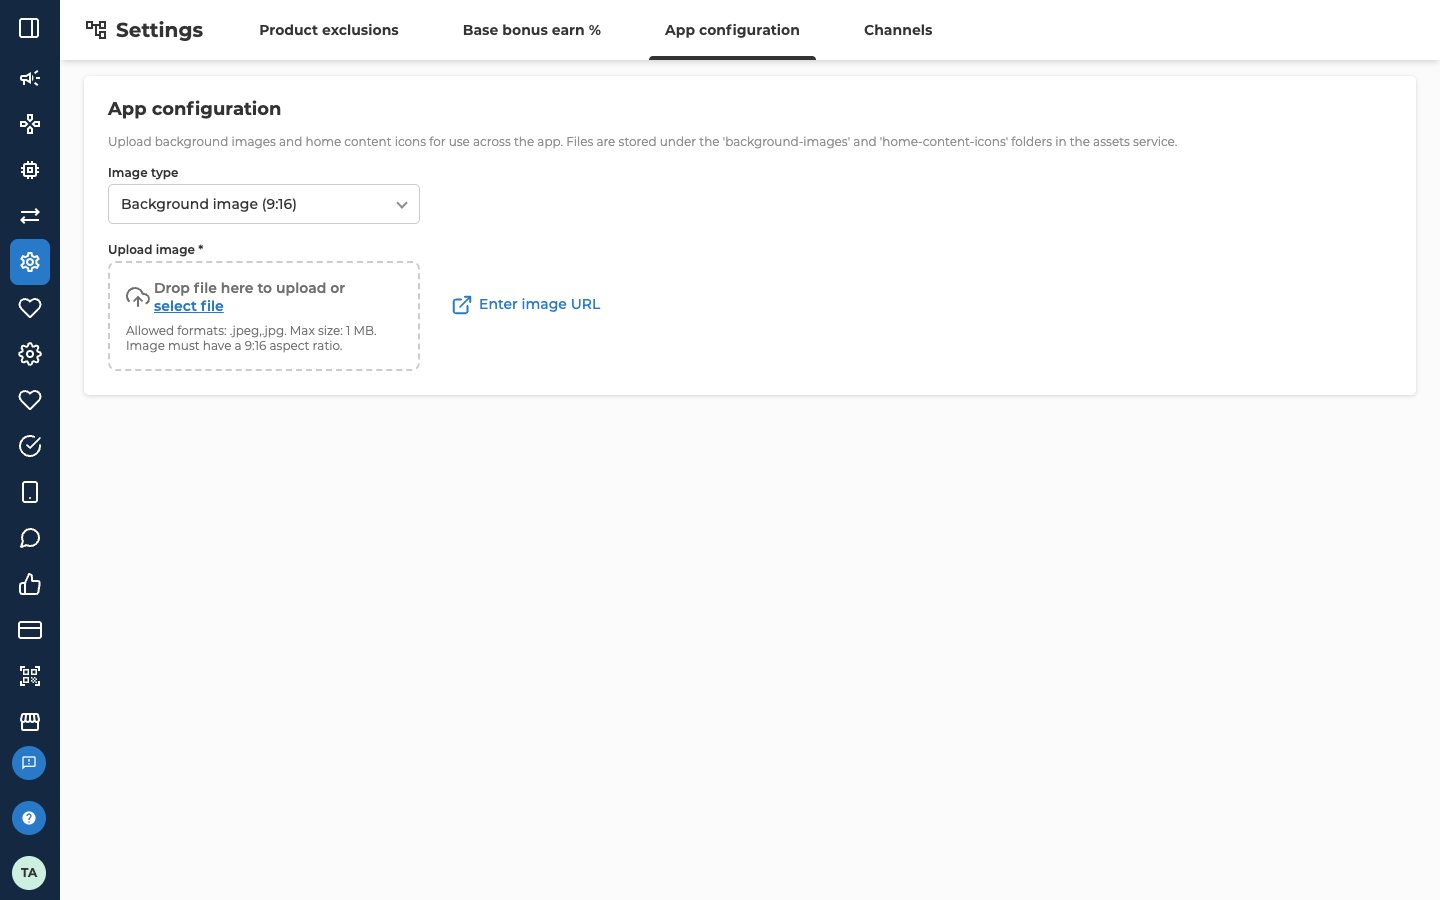Click the cloud upload icon
Screen dimensions: 1440x900
138,297
